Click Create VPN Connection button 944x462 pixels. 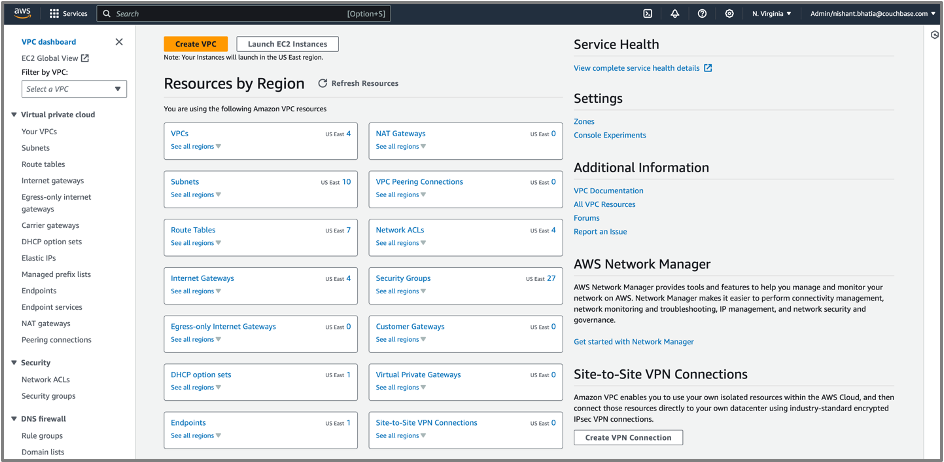click(628, 437)
